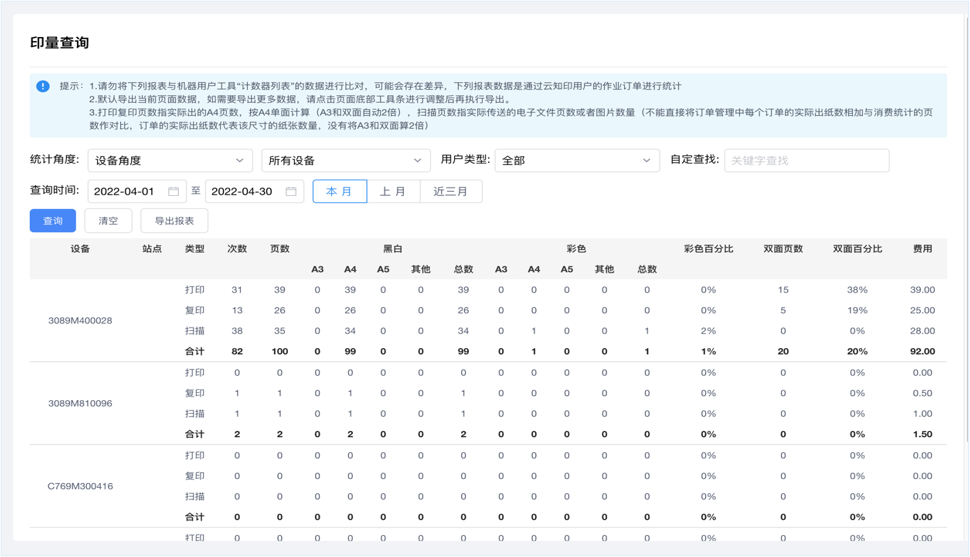Click the blue 查询 button
This screenshot has height=557, width=970.
click(52, 221)
